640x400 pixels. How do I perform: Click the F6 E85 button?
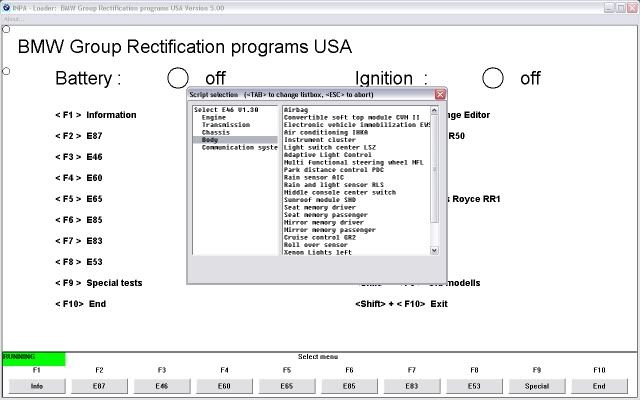(349, 386)
